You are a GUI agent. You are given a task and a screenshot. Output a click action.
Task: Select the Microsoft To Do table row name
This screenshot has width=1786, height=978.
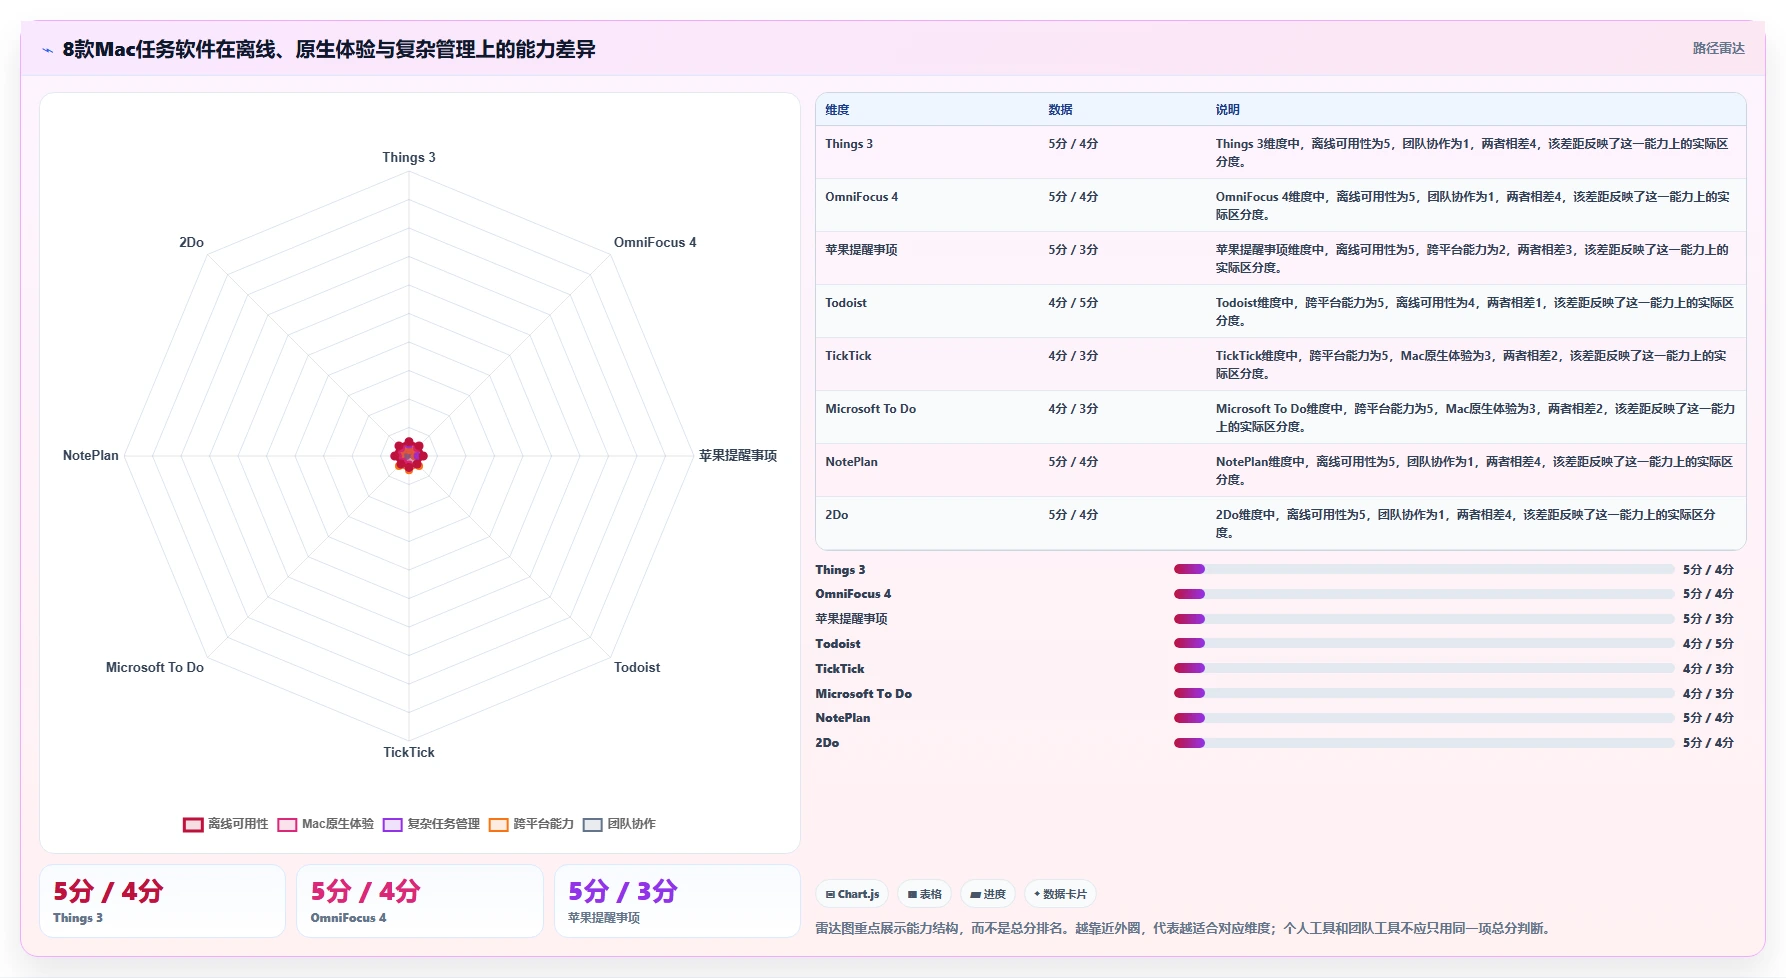point(870,409)
